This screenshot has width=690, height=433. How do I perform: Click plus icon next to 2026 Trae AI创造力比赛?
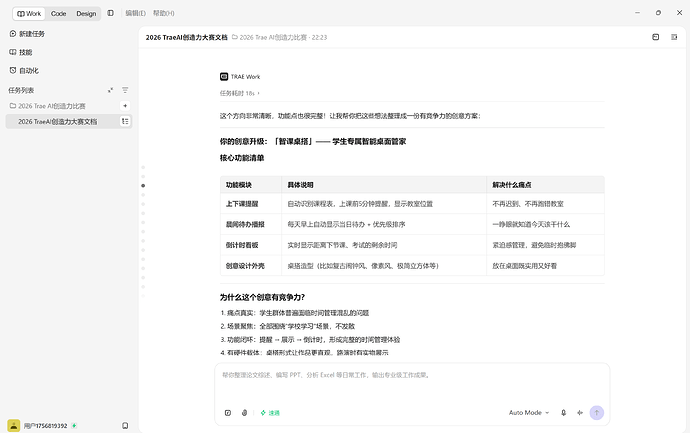click(x=125, y=106)
